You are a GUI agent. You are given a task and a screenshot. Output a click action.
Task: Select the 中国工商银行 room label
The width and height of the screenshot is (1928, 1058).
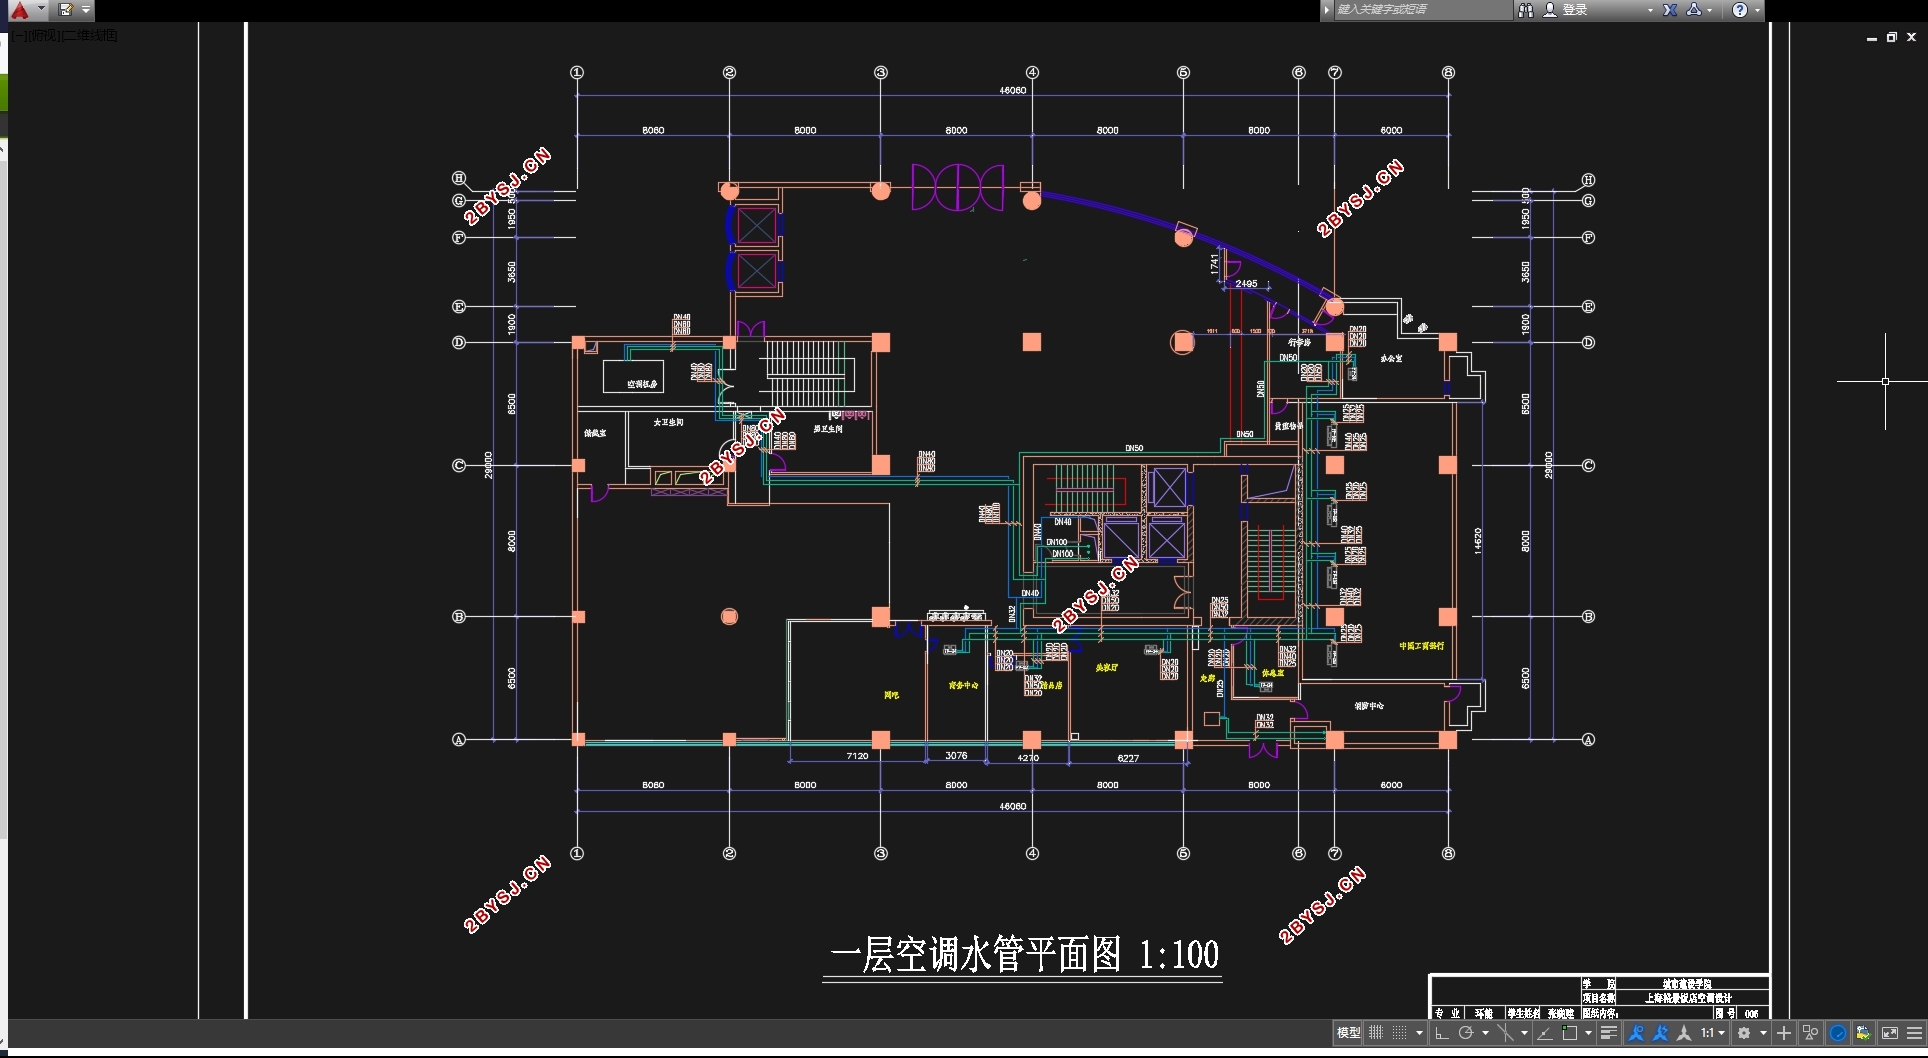(x=1421, y=646)
